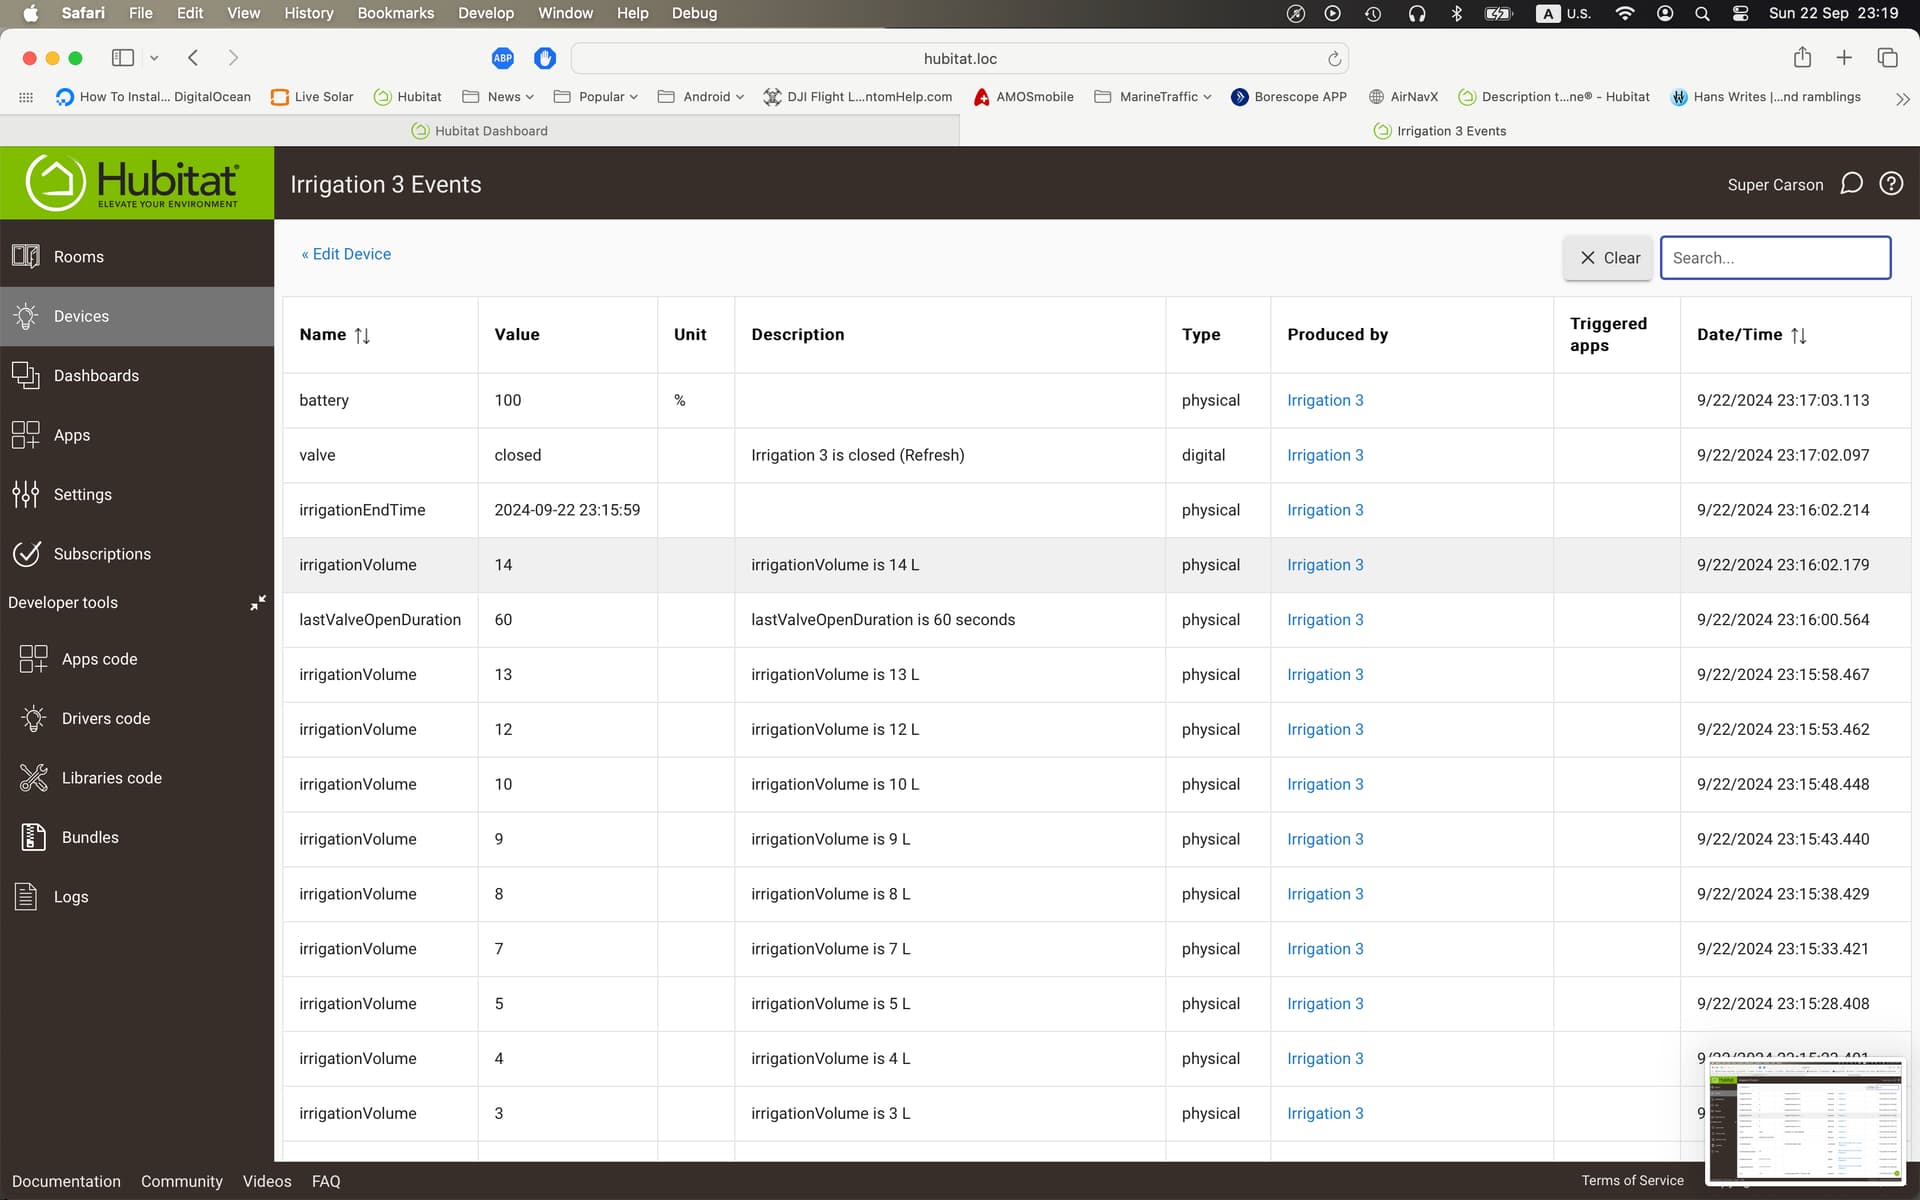The image size is (1920, 1200).
Task: Open the Community footer link
Action: point(182,1181)
